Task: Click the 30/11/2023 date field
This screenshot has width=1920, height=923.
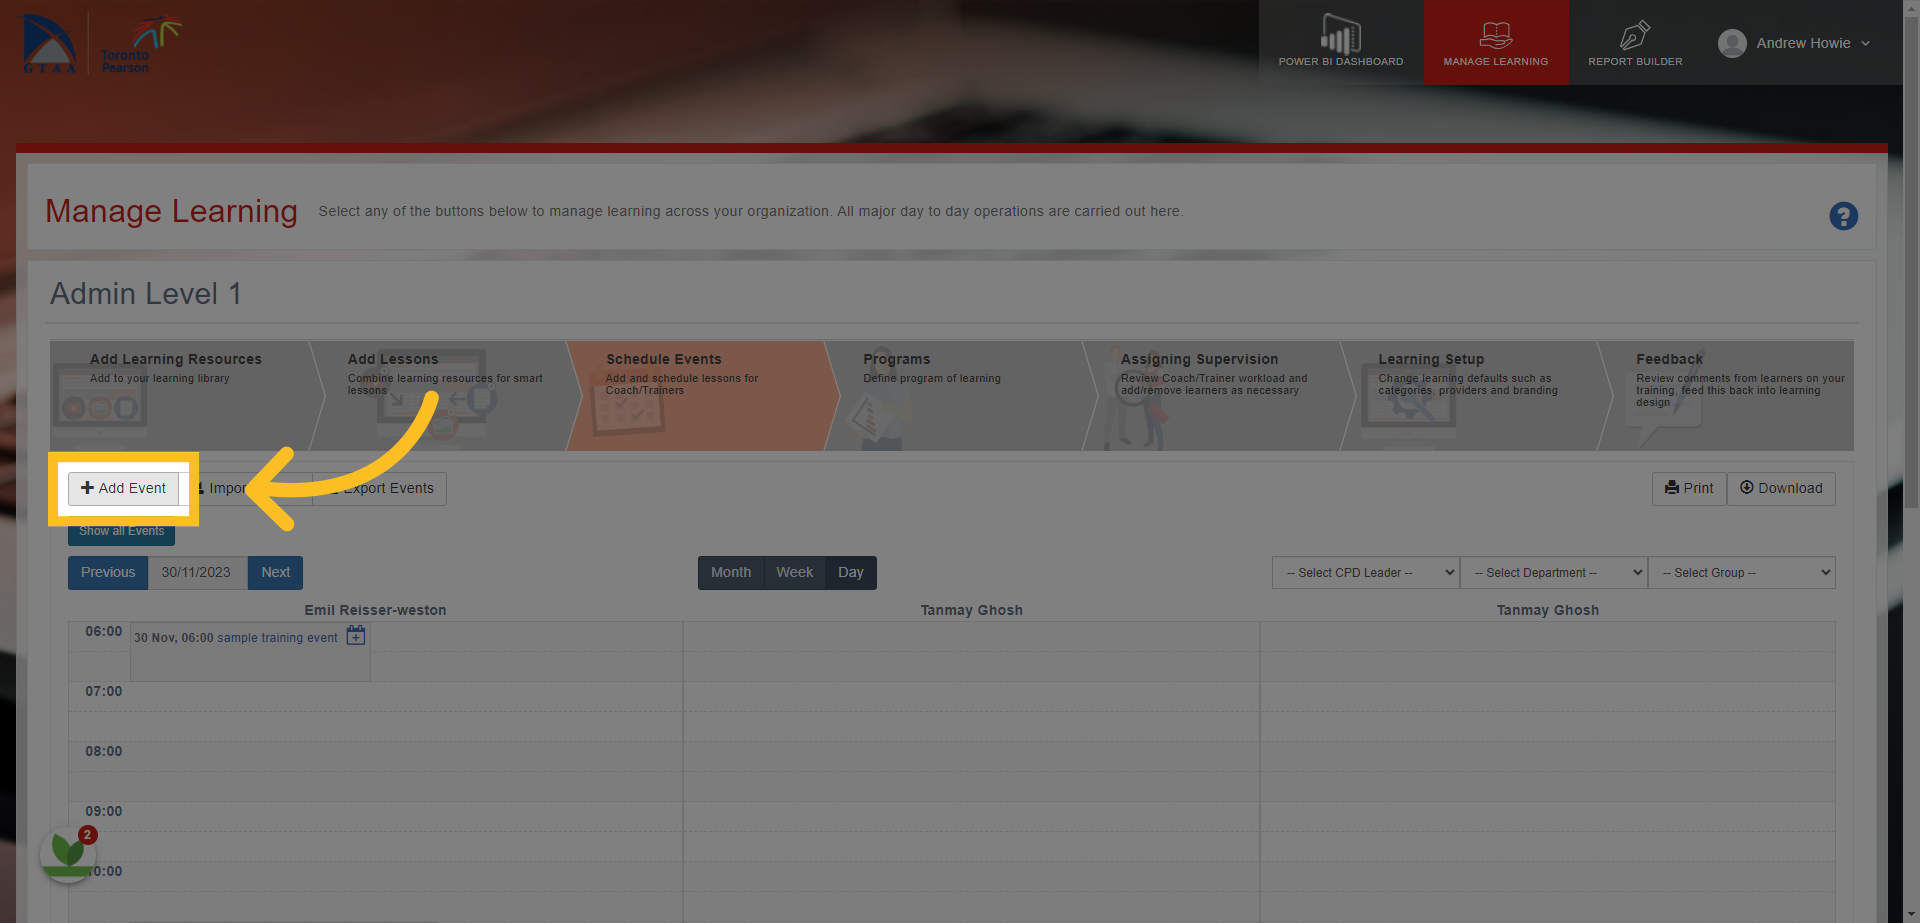Action: (197, 572)
